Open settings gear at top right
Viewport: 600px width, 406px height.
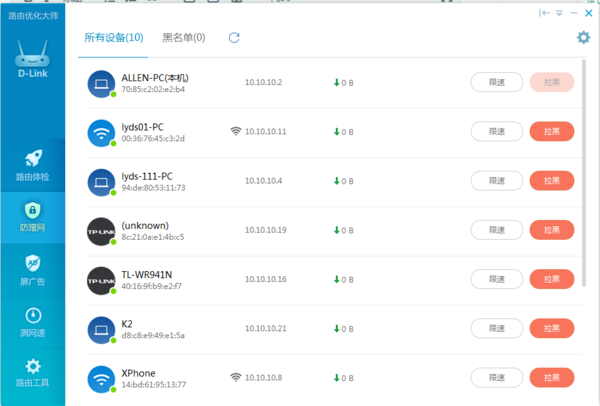584,37
